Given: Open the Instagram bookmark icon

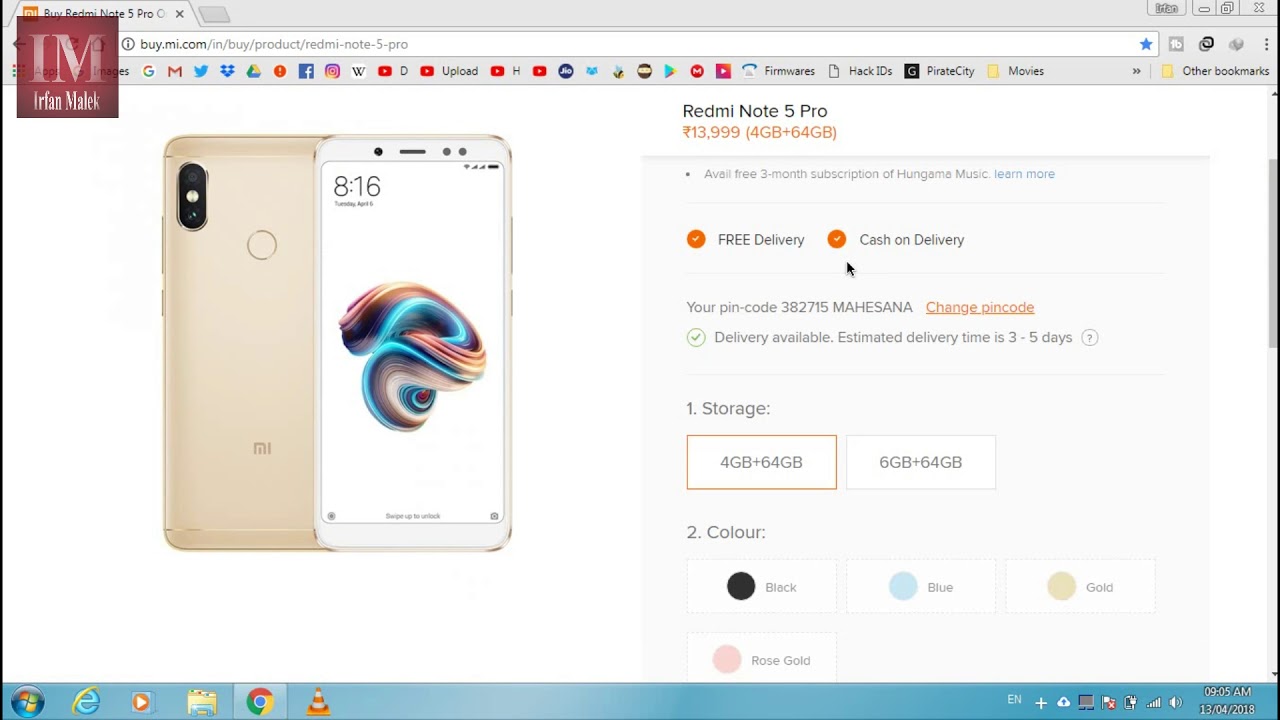Looking at the screenshot, I should [x=332, y=71].
